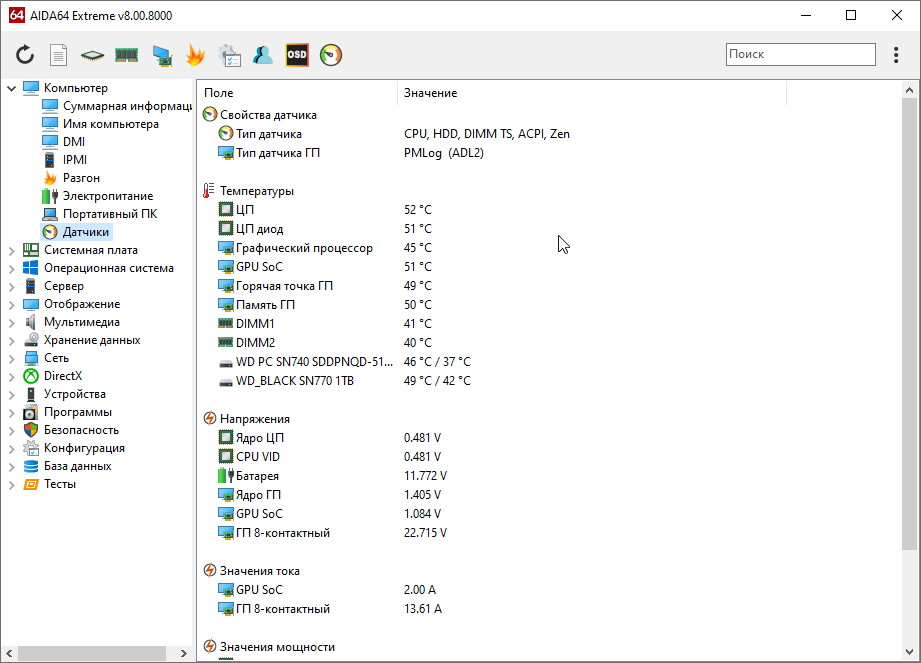
Task: Click the Refresh toolbar icon
Action: 25,55
